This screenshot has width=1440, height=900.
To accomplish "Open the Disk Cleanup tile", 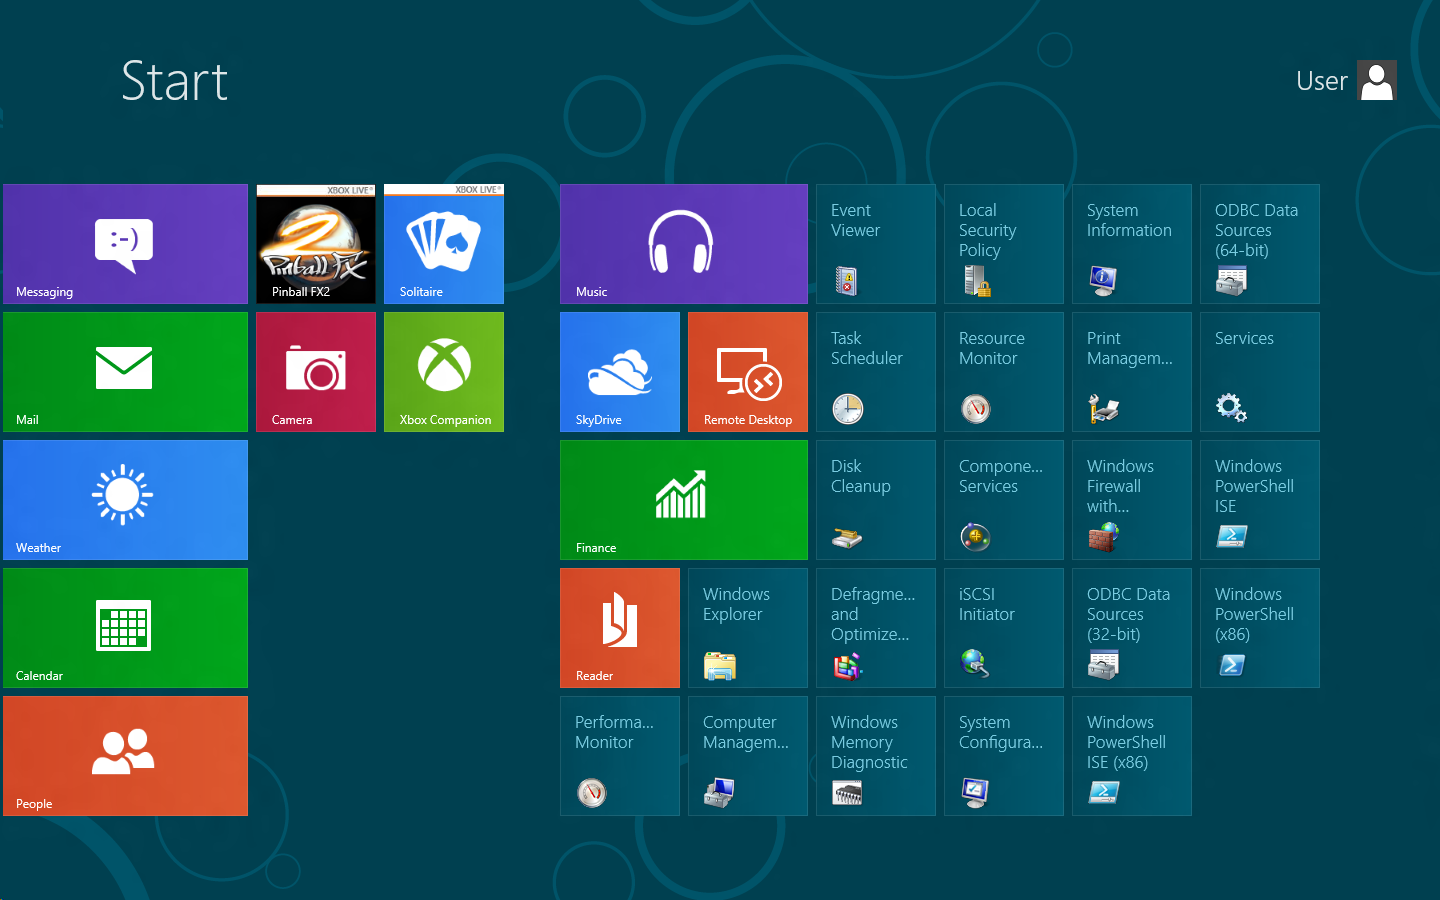I will coord(876,500).
